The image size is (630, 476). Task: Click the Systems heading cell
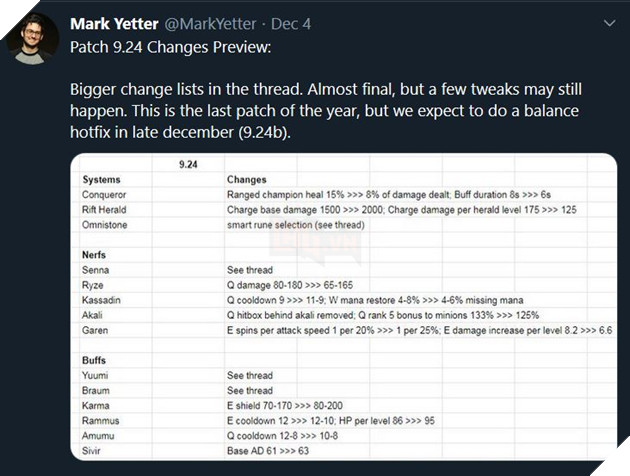(x=104, y=179)
